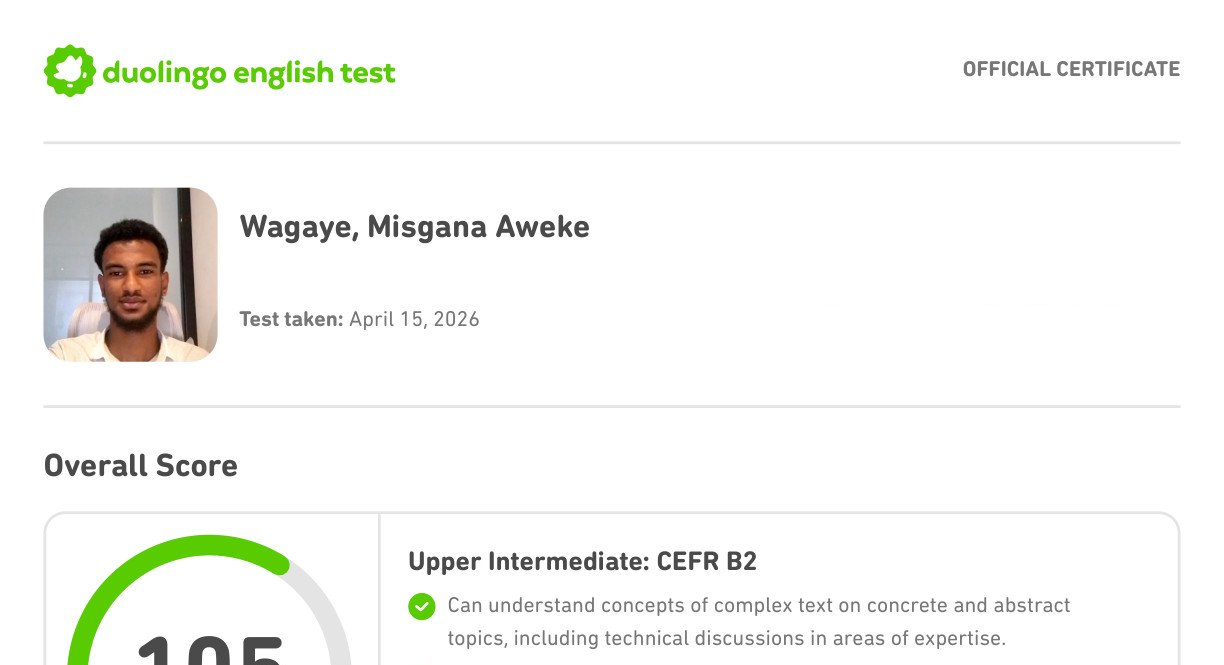Open the test taker's profile photo
This screenshot has height=665, width=1224.
click(131, 274)
